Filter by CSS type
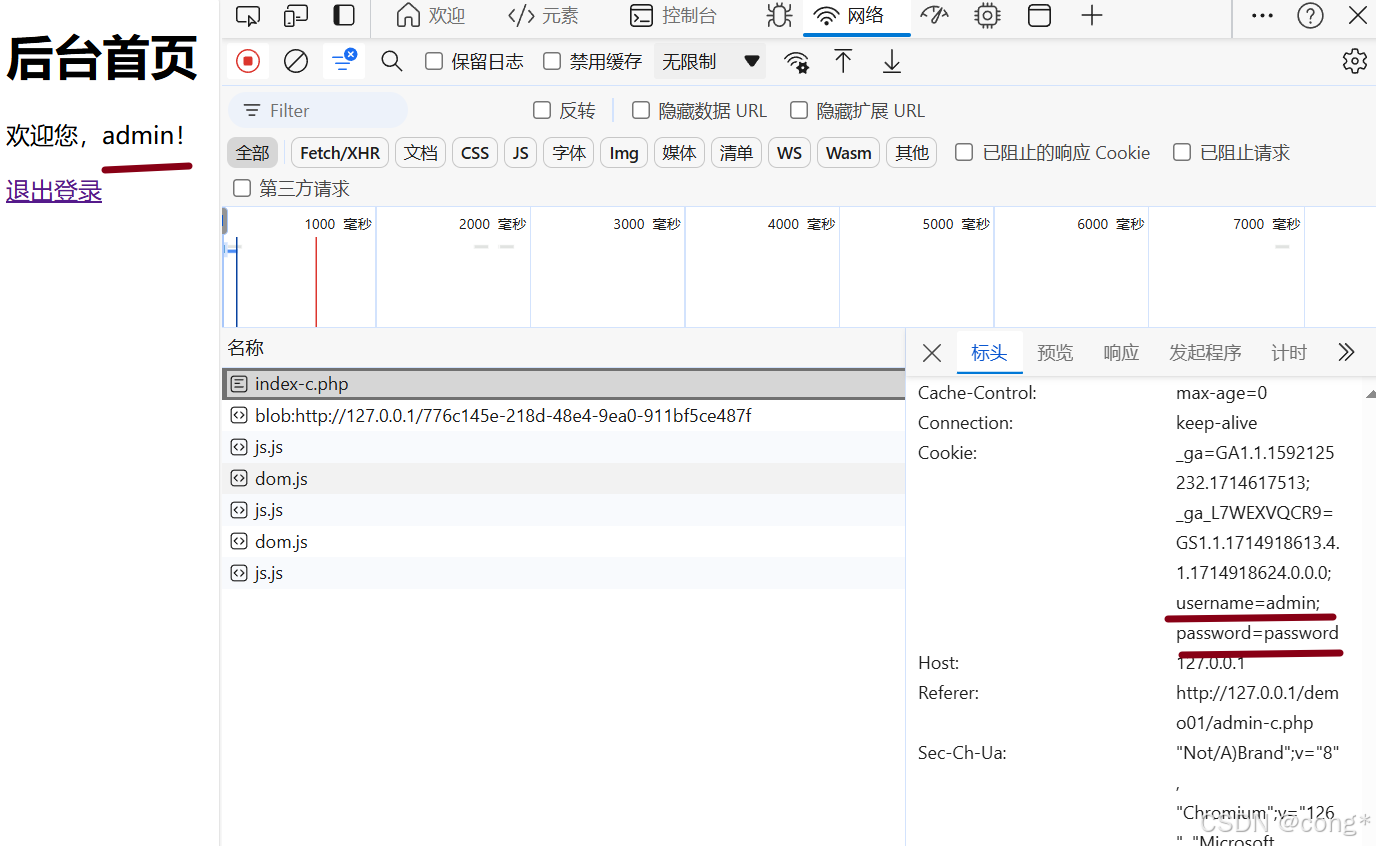 click(x=475, y=152)
